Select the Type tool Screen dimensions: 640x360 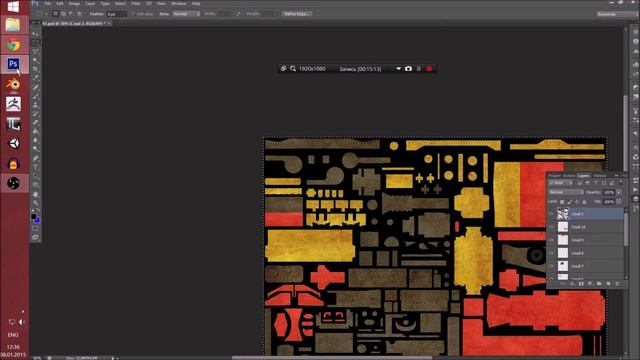point(36,167)
